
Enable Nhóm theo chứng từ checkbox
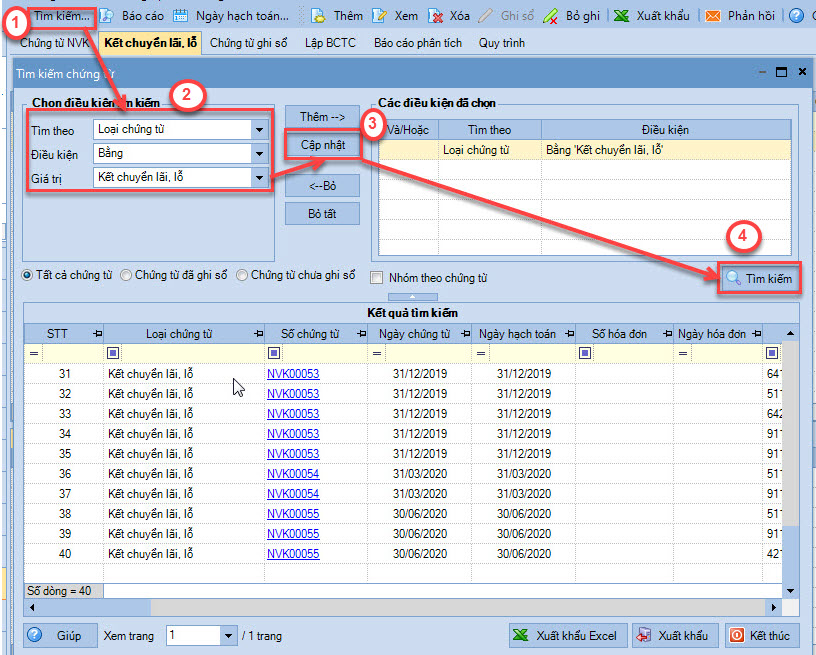coord(376,278)
